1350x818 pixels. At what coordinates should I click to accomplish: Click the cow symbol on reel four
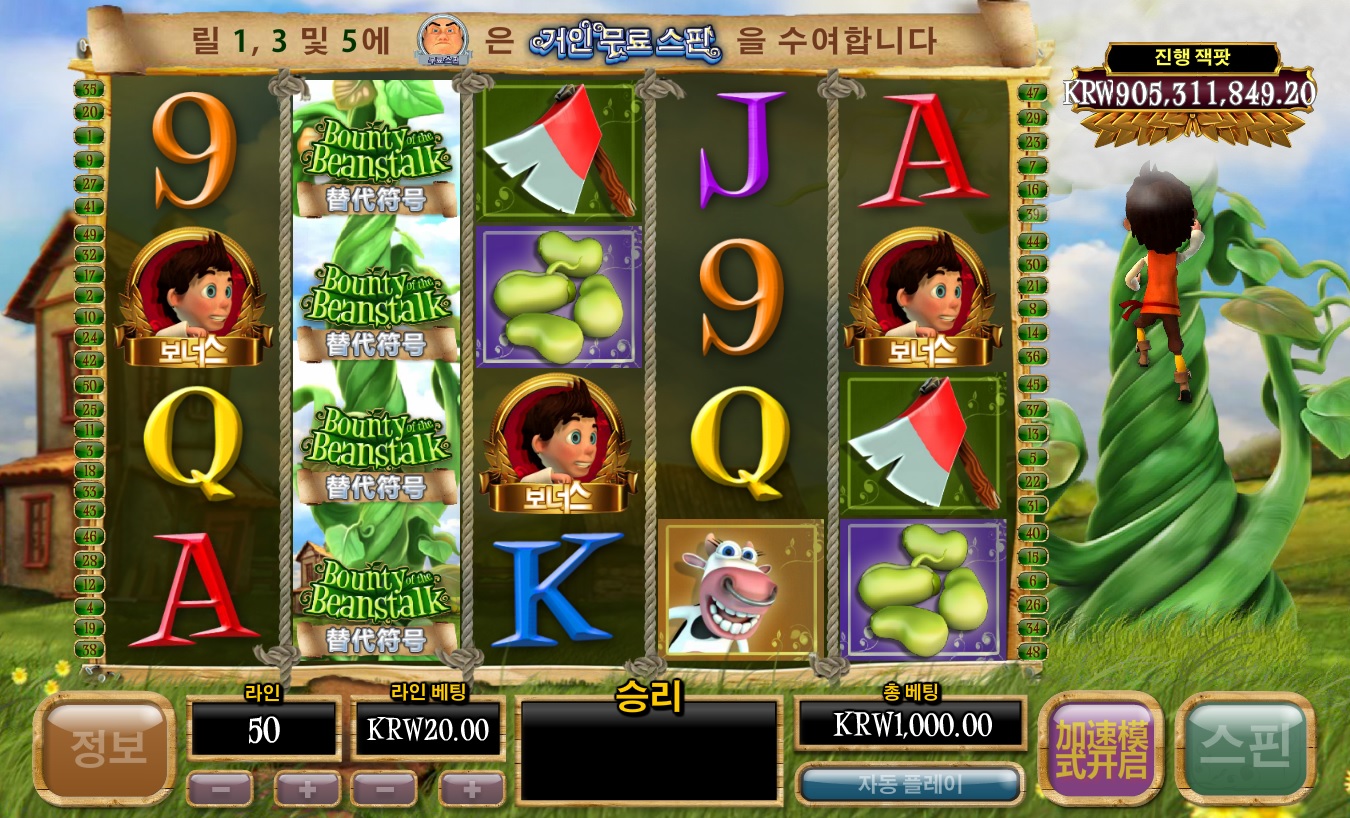tap(741, 589)
